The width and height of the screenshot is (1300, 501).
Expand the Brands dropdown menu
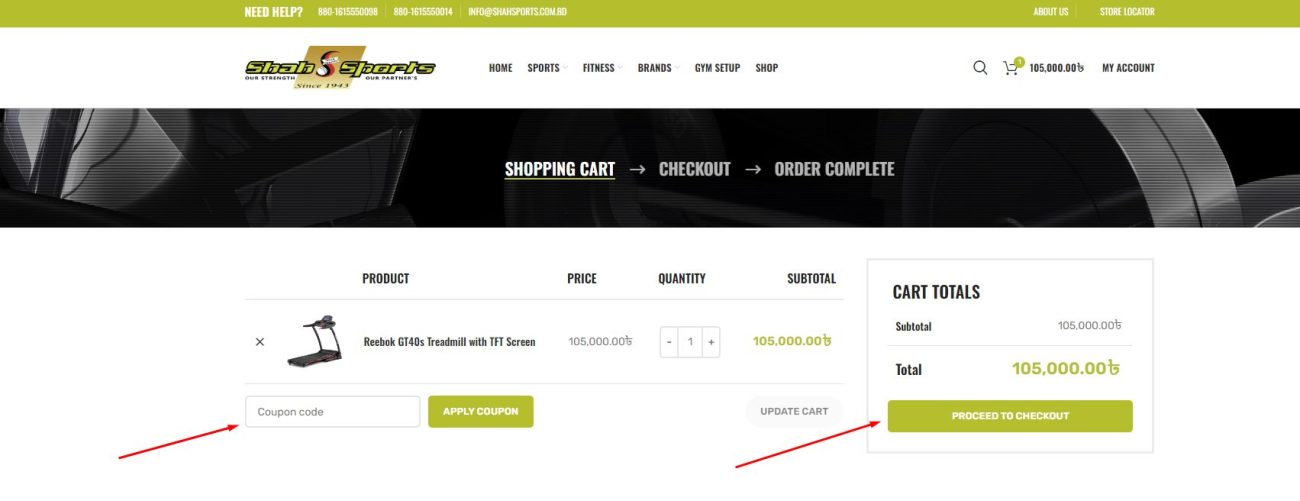(x=658, y=68)
